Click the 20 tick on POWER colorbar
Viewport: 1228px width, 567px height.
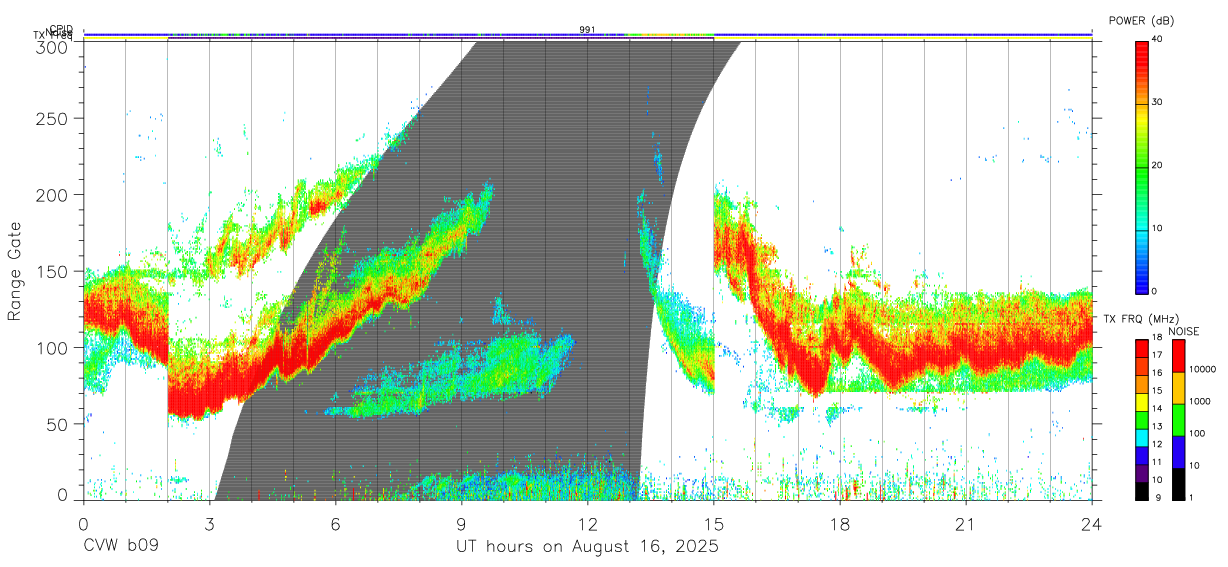tap(1158, 165)
